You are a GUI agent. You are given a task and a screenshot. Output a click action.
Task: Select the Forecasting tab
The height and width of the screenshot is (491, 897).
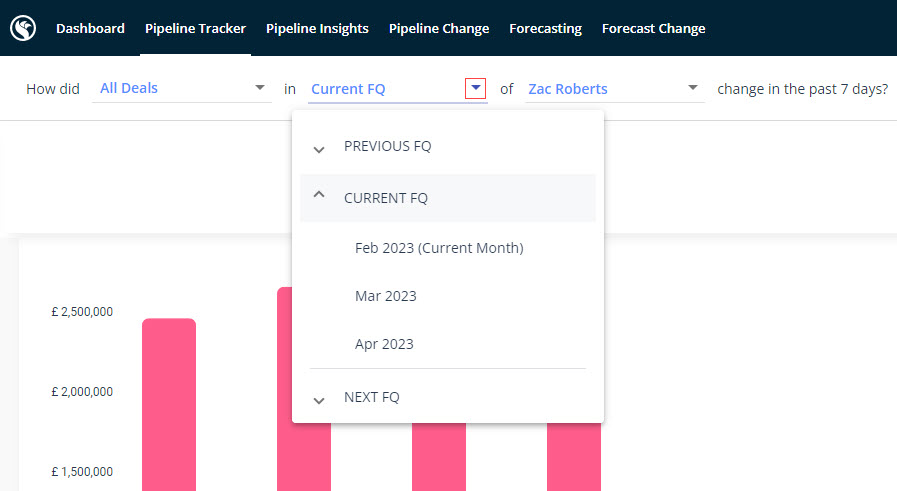click(545, 28)
